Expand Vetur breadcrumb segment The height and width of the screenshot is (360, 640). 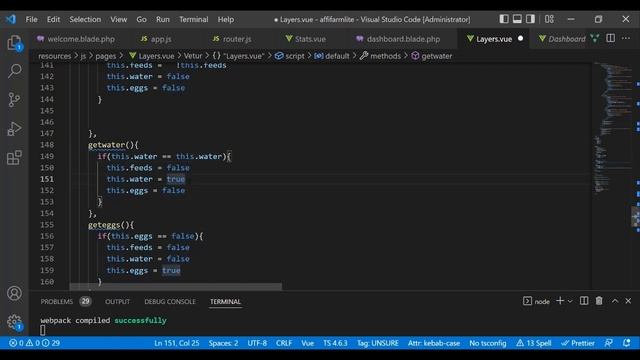coord(193,56)
